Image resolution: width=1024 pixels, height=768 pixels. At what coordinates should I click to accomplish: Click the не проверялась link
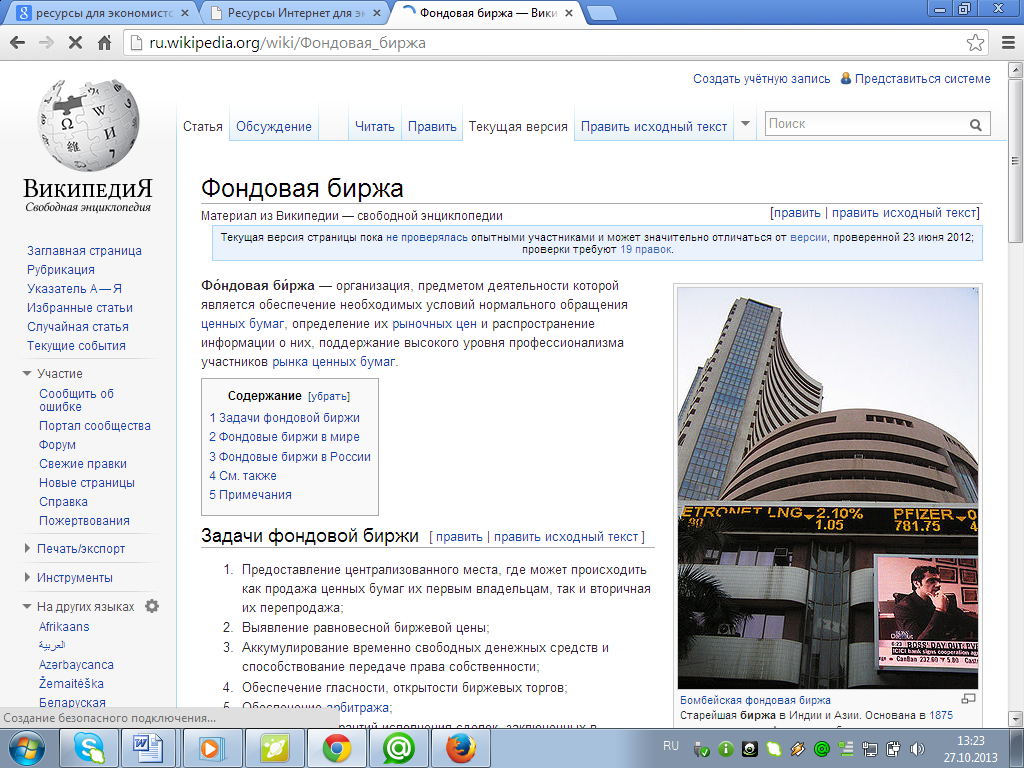coord(426,237)
